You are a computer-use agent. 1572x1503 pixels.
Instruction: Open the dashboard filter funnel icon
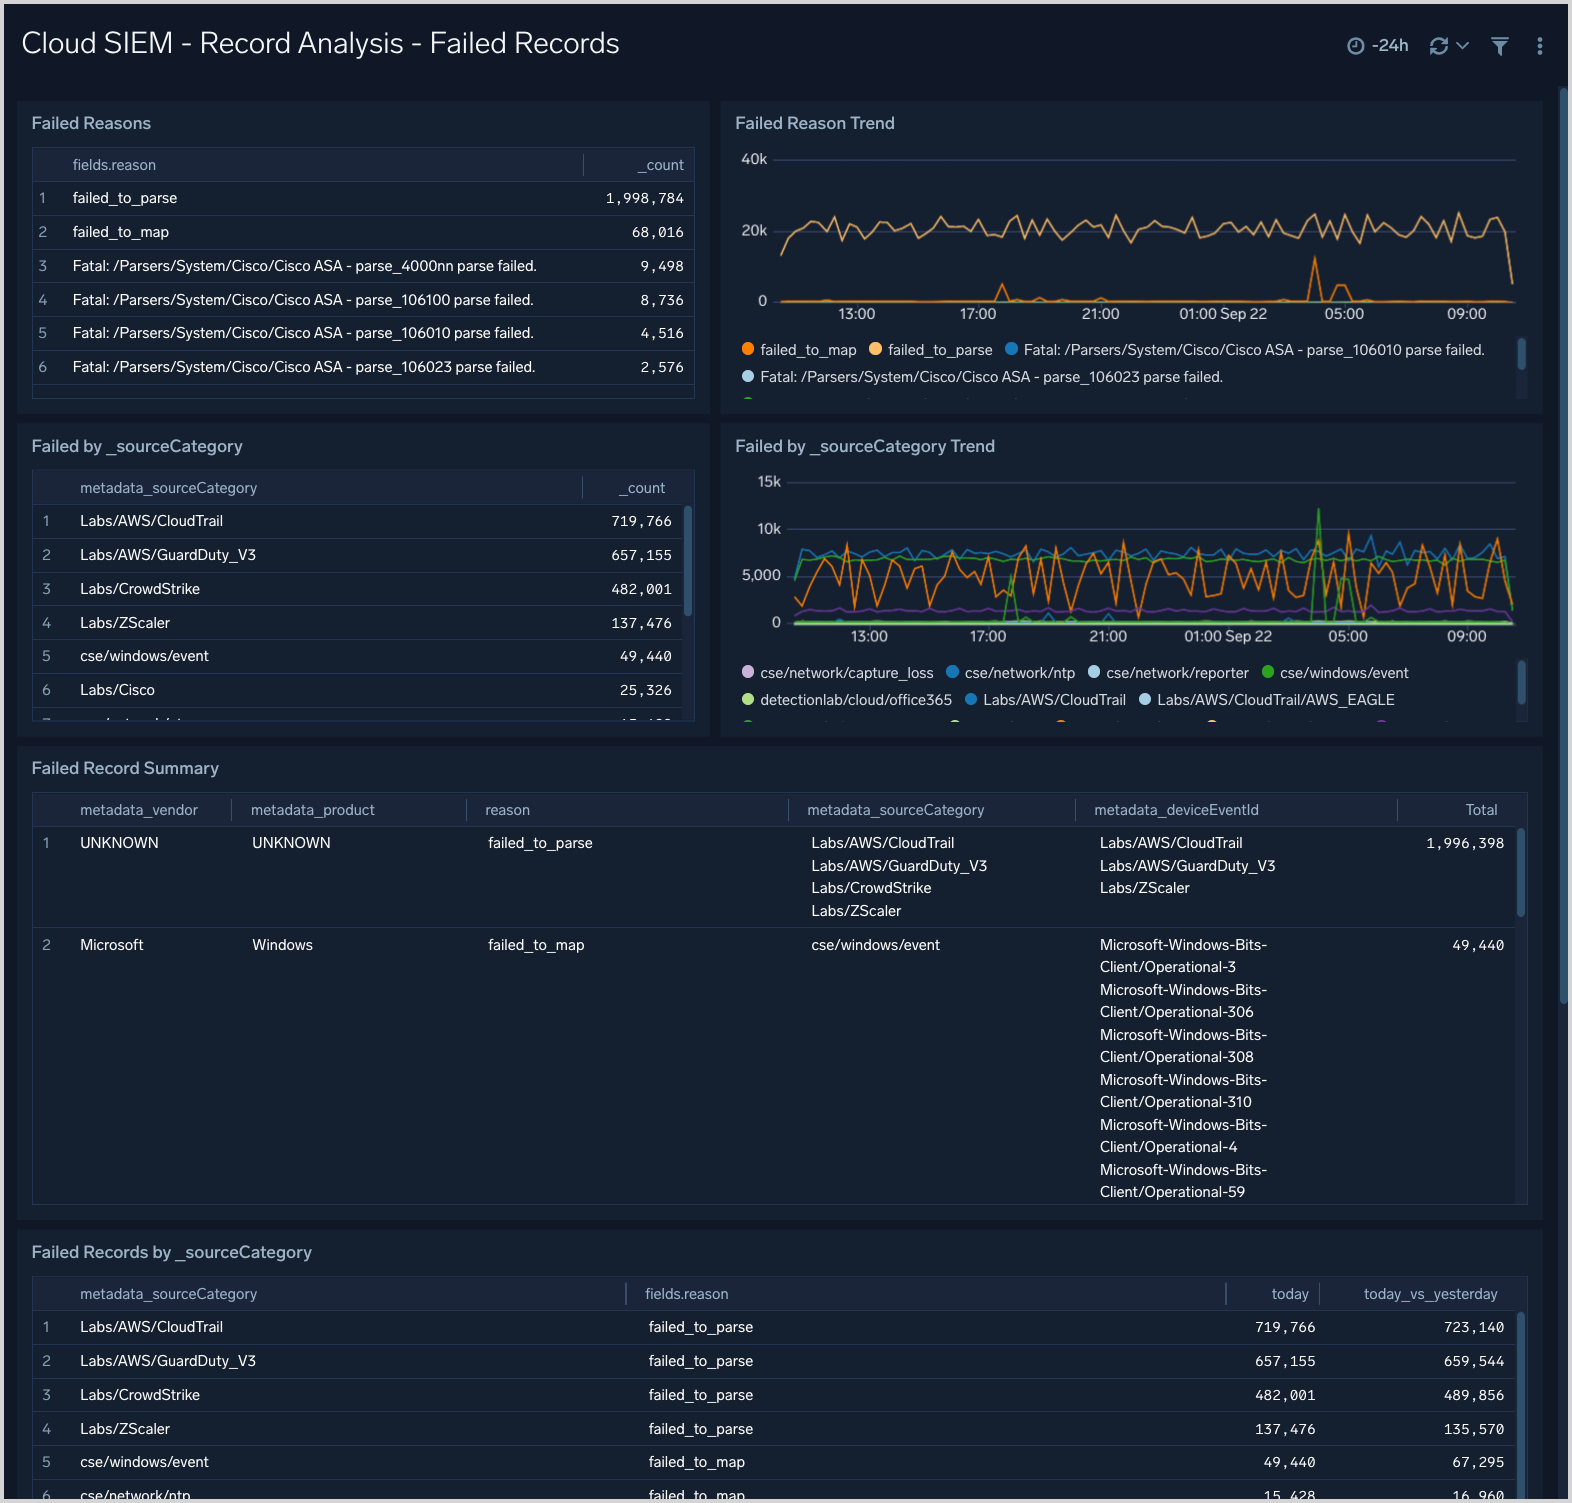click(1499, 46)
